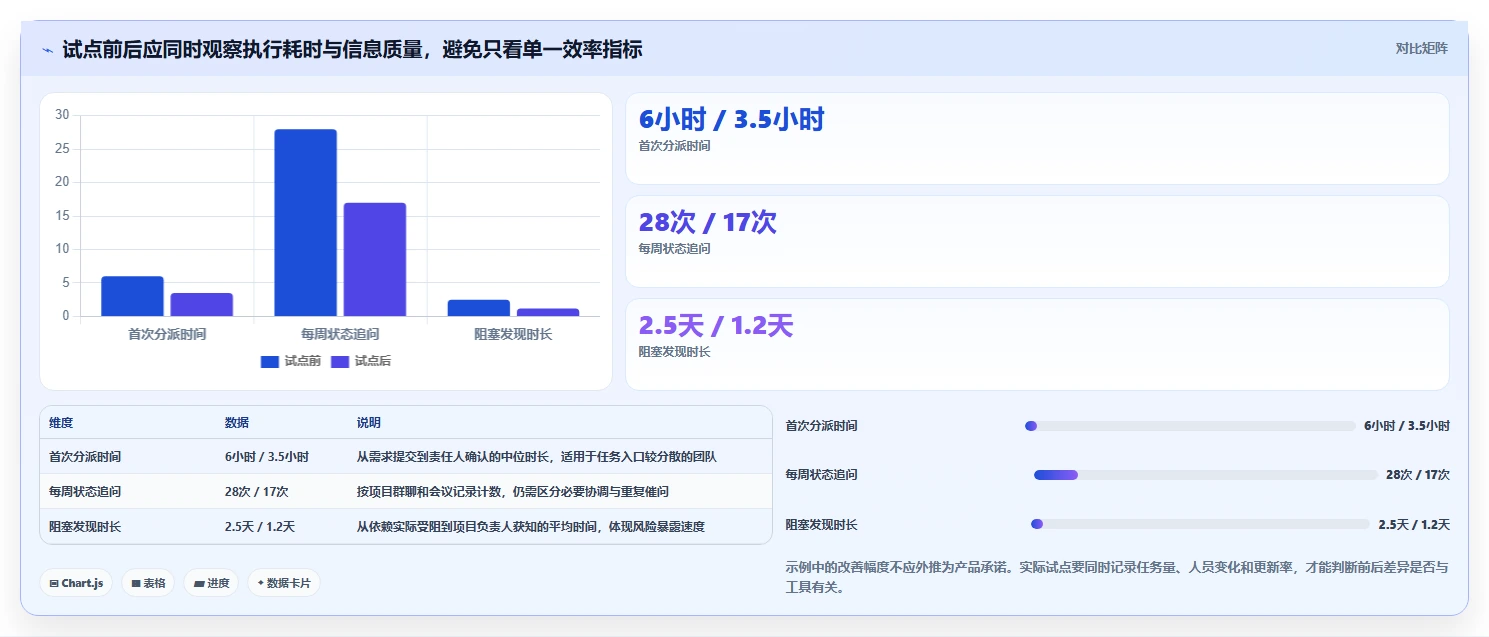The height and width of the screenshot is (637, 1489).
Task: Click description starting 从需求提交到责任人确认
Action: [x=537, y=456]
